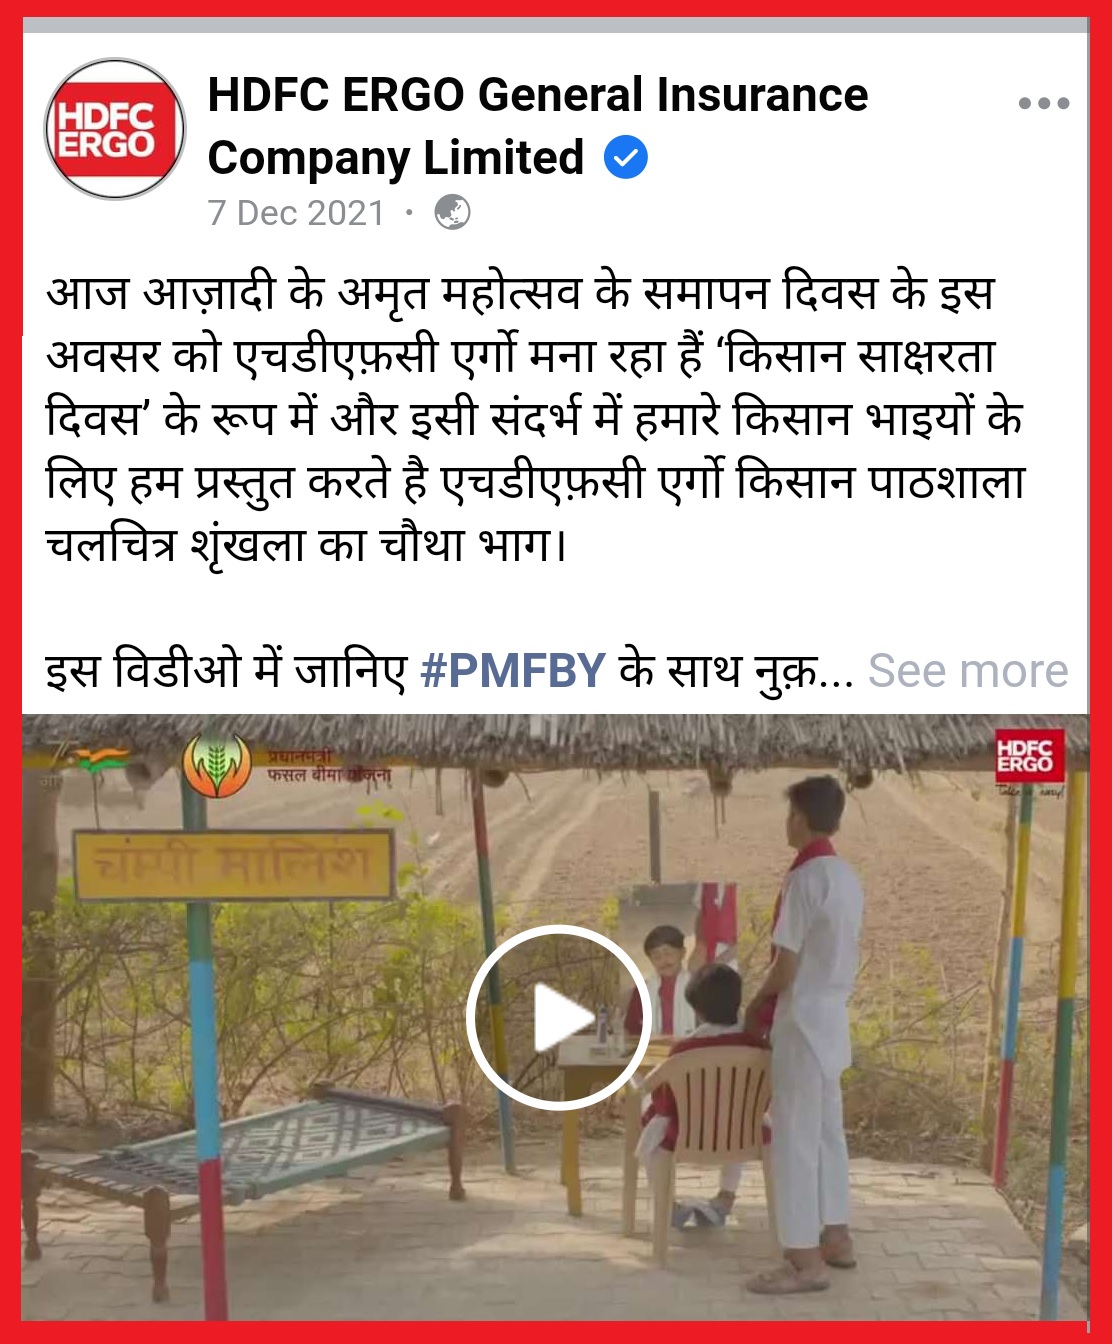Screen dimensions: 1112x1344
Task: Click the 7 Dec 2021 timestamp
Action: tap(296, 213)
